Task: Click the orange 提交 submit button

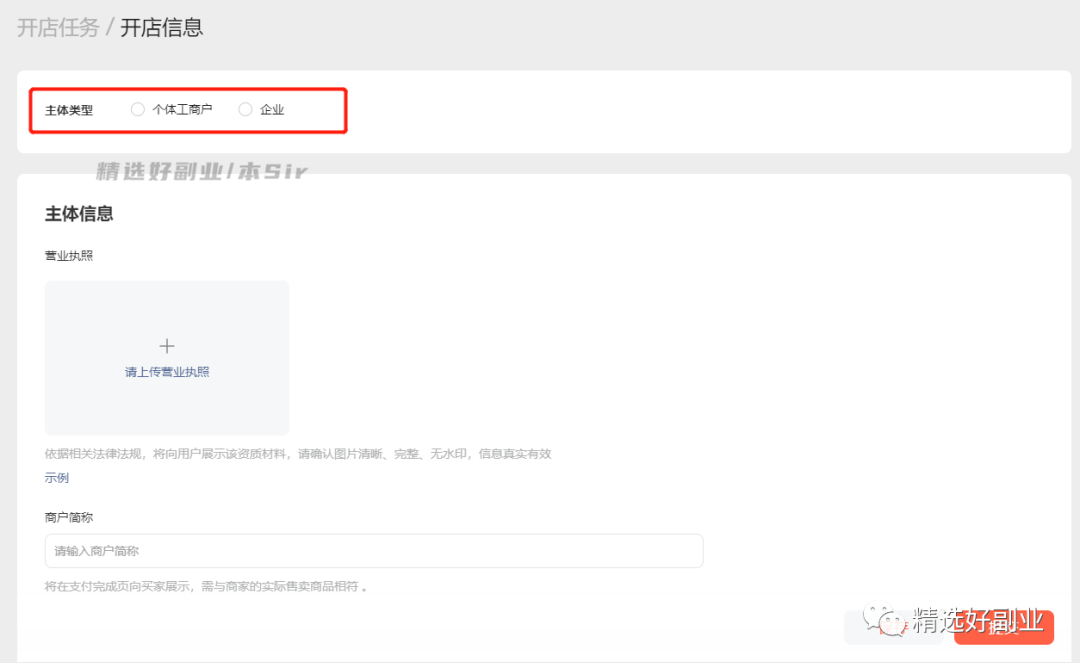Action: click(x=1004, y=627)
